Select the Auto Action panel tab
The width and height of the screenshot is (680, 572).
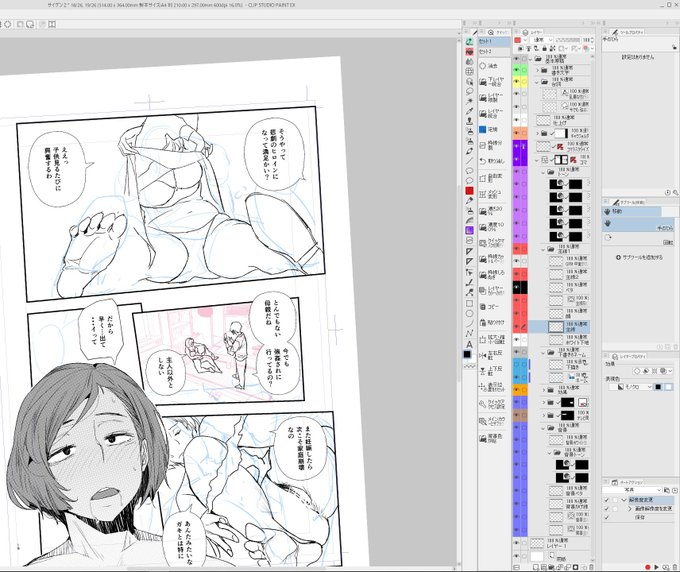point(628,482)
